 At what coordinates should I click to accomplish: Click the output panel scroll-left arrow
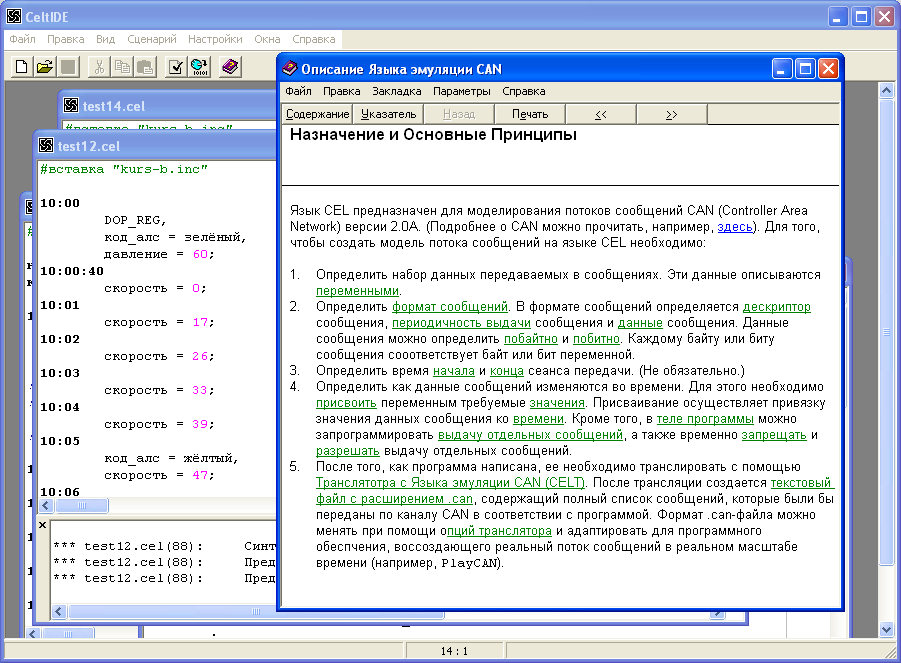click(59, 612)
